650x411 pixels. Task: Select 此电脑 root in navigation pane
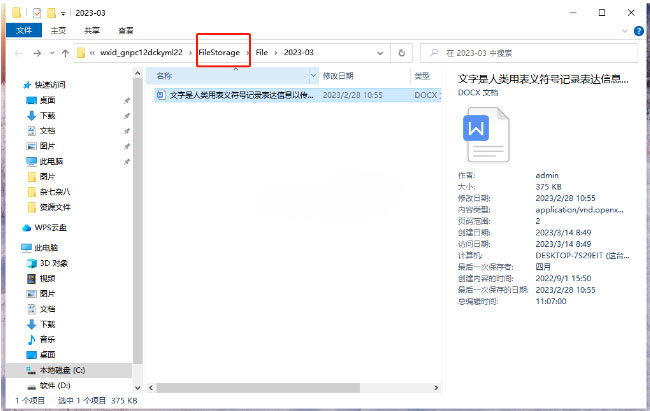pyautogui.click(x=46, y=248)
